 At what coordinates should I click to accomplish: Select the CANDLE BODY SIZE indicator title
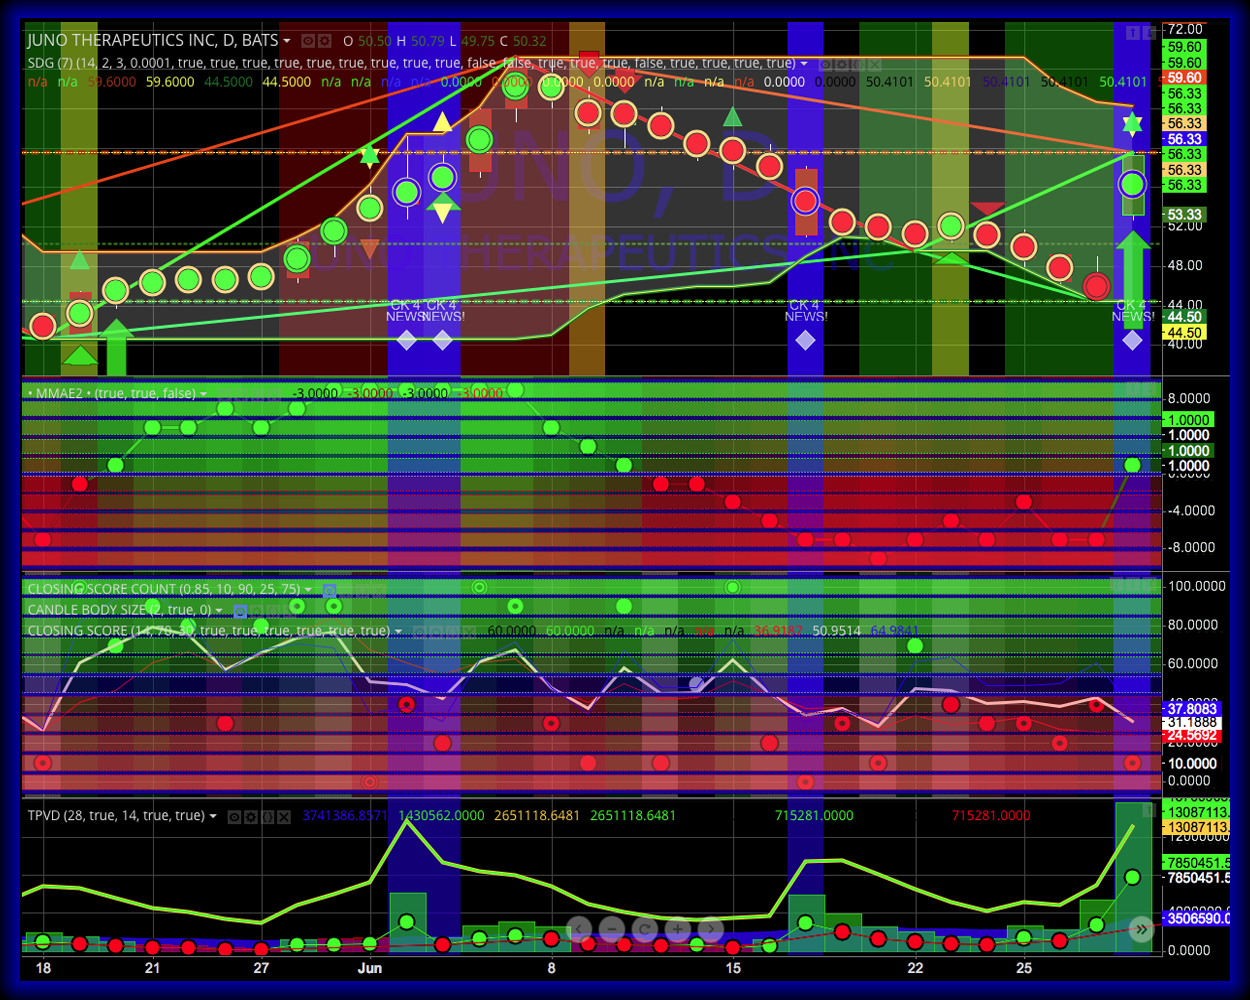(119, 610)
